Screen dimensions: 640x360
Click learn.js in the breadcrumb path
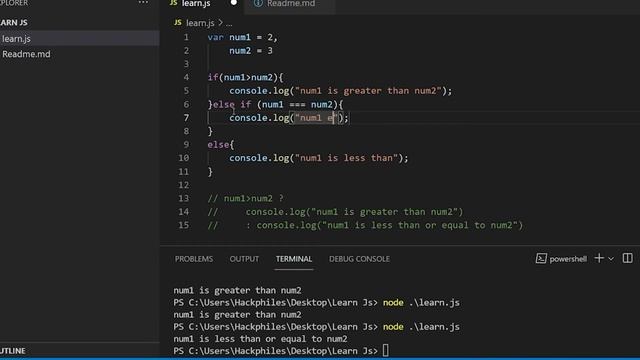[200, 23]
